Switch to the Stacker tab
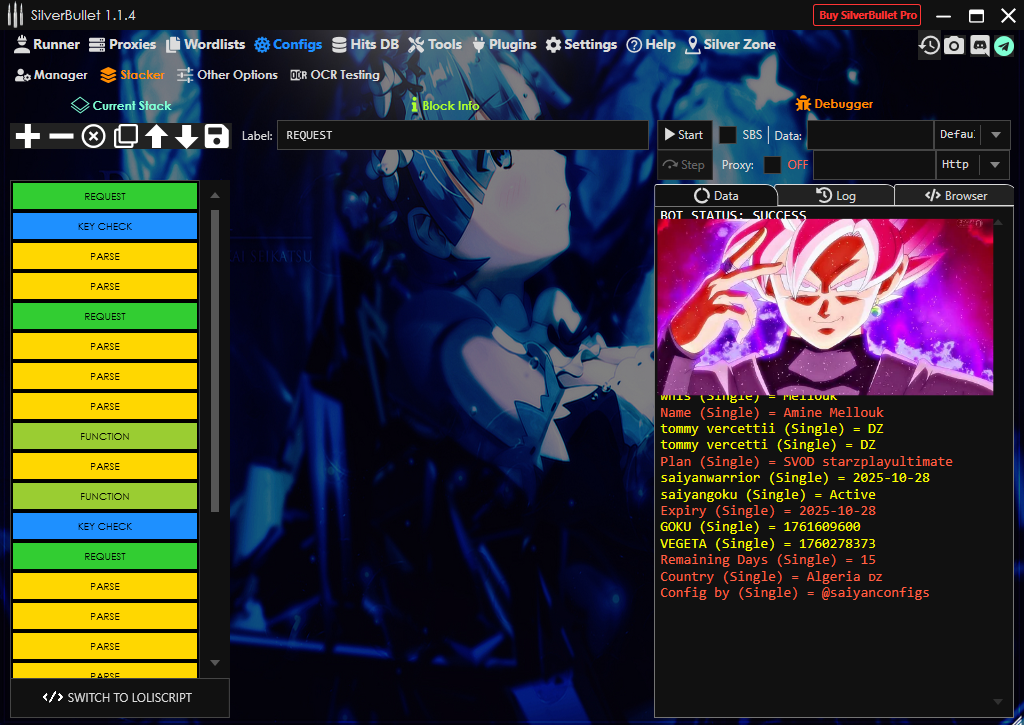1024x725 pixels. tap(133, 75)
